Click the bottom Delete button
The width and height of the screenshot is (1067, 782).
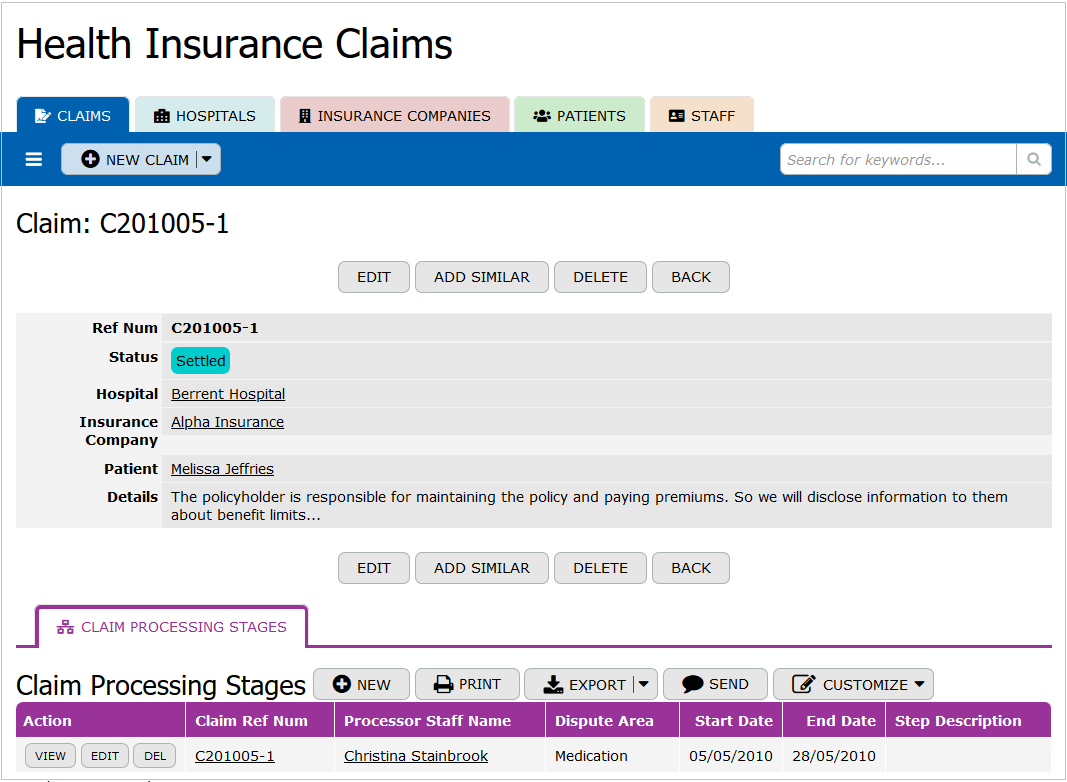pyautogui.click(x=600, y=568)
